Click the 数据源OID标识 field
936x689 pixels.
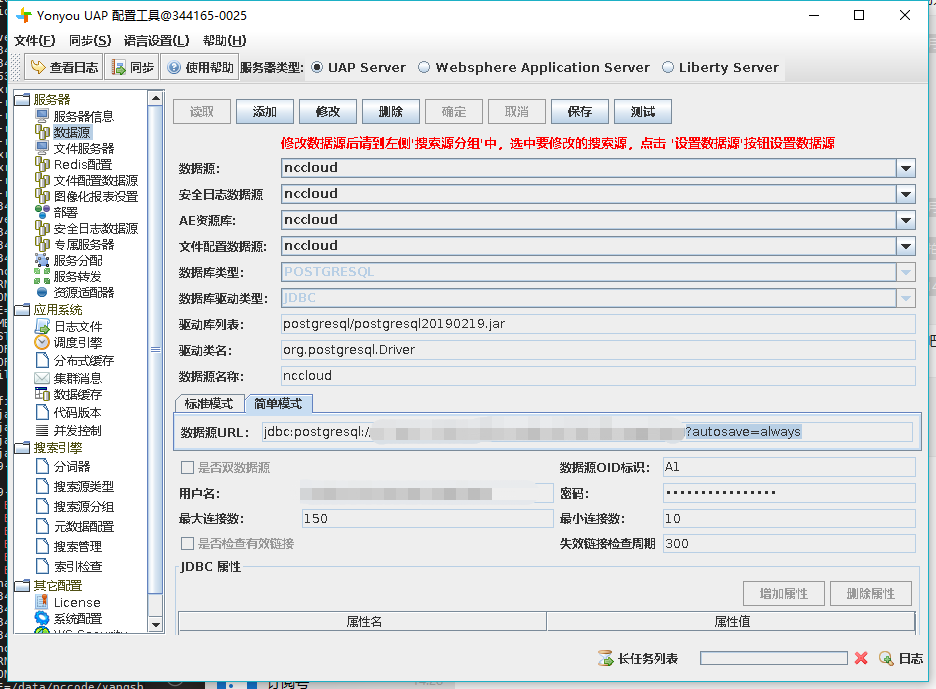789,467
